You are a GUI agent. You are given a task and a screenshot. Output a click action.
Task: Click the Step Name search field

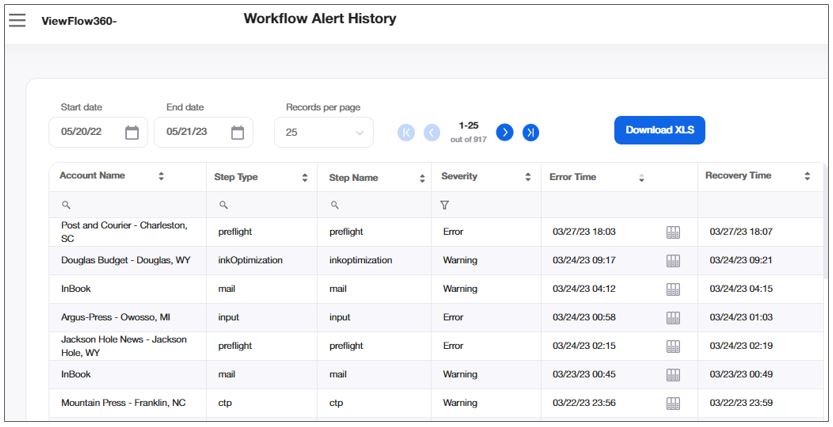click(380, 205)
